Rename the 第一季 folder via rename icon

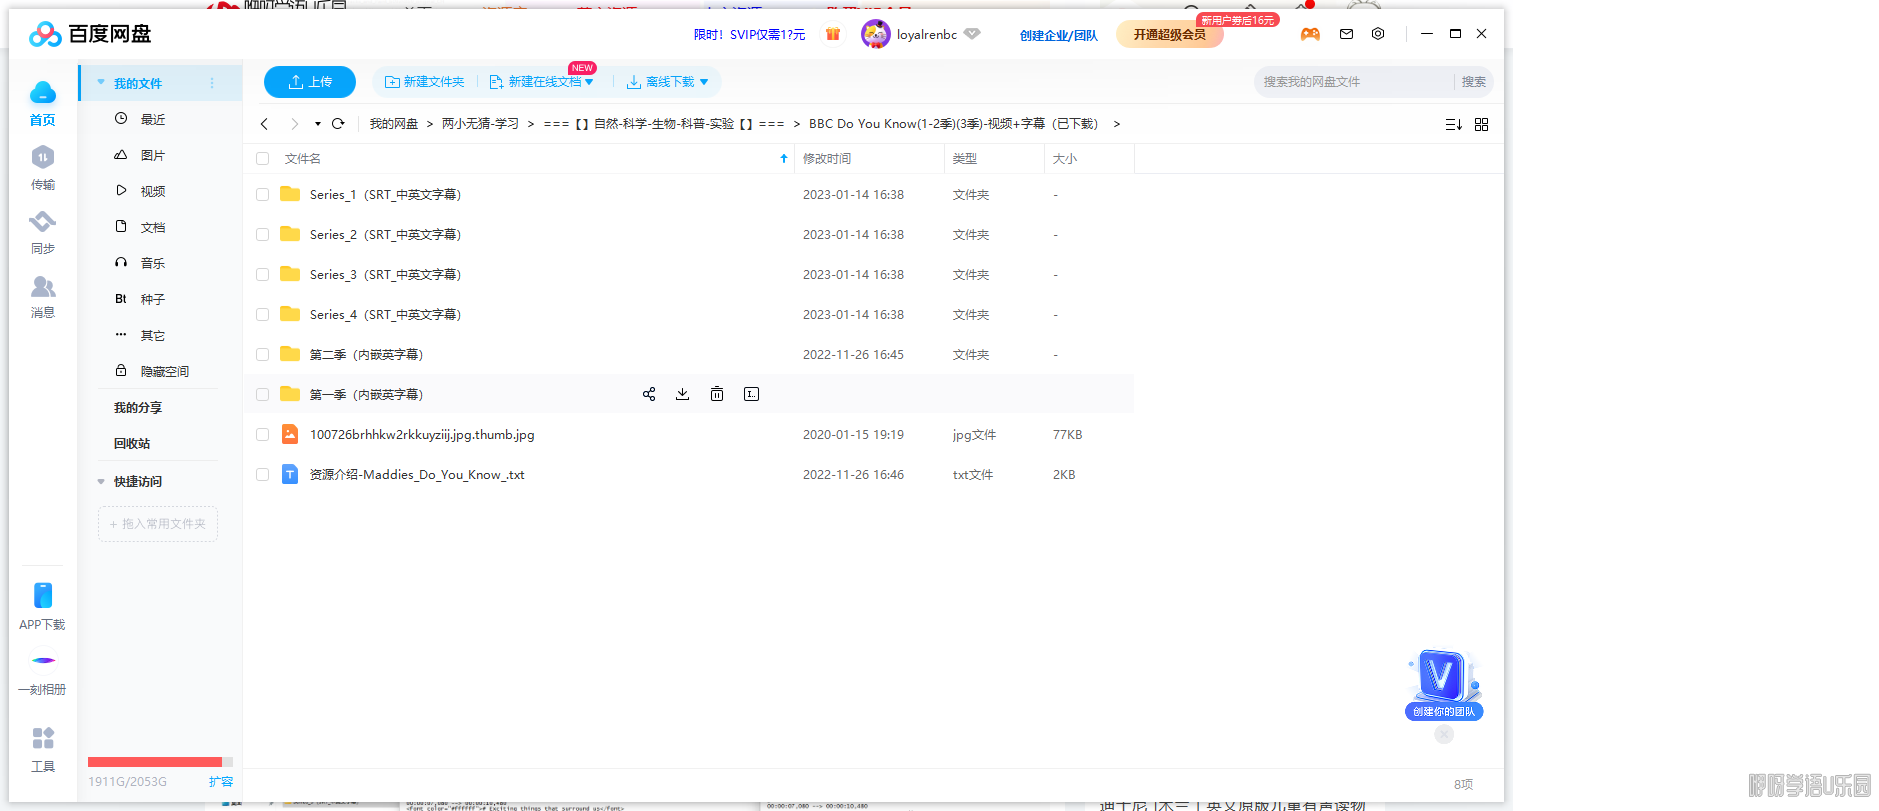coord(752,394)
